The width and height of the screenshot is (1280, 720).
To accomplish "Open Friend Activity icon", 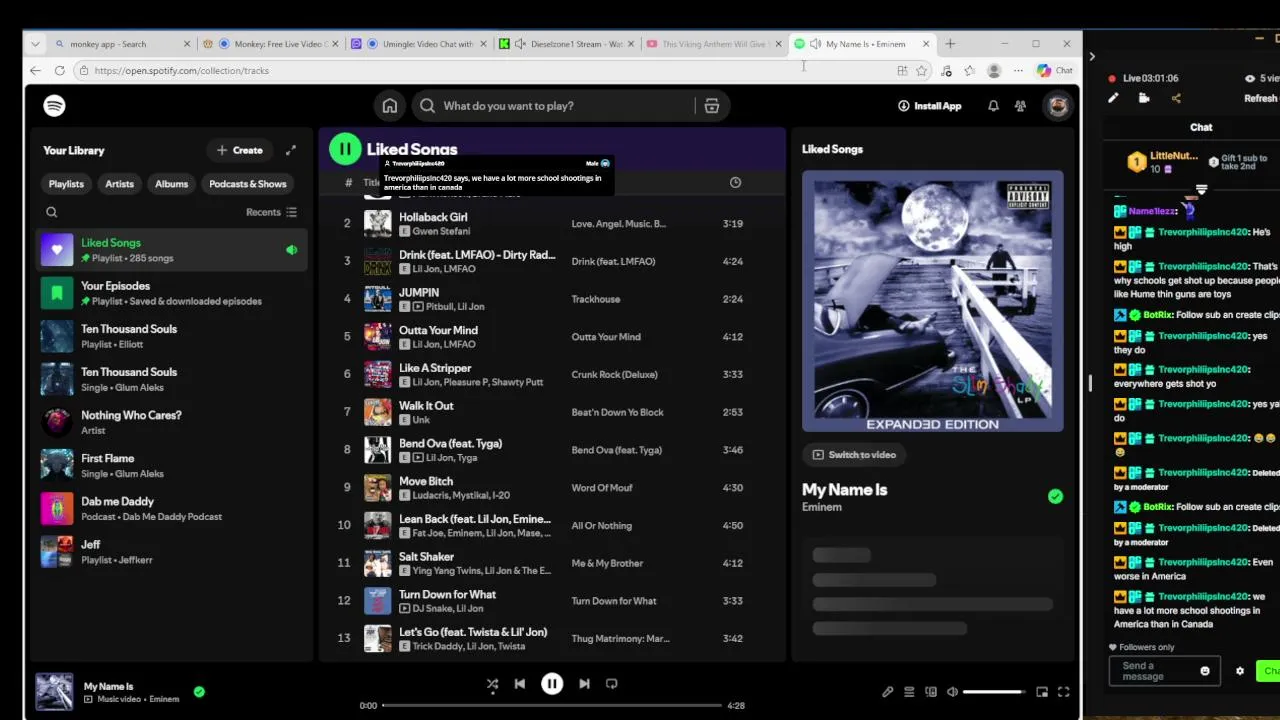I will pyautogui.click(x=1020, y=106).
